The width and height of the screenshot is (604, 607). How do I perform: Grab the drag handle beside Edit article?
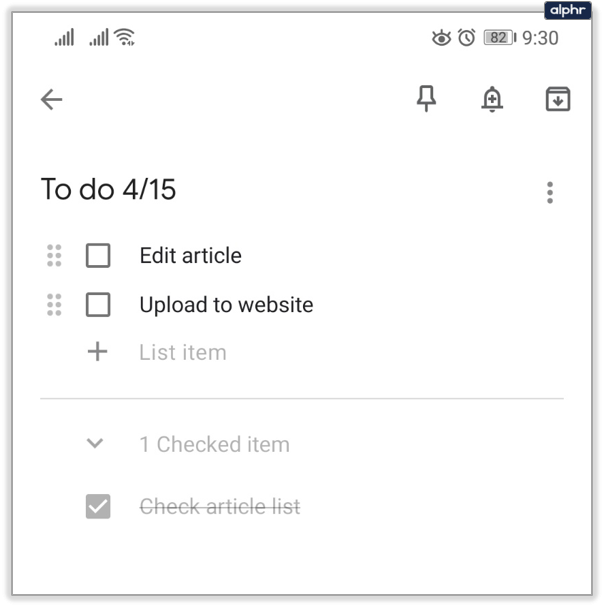click(55, 256)
